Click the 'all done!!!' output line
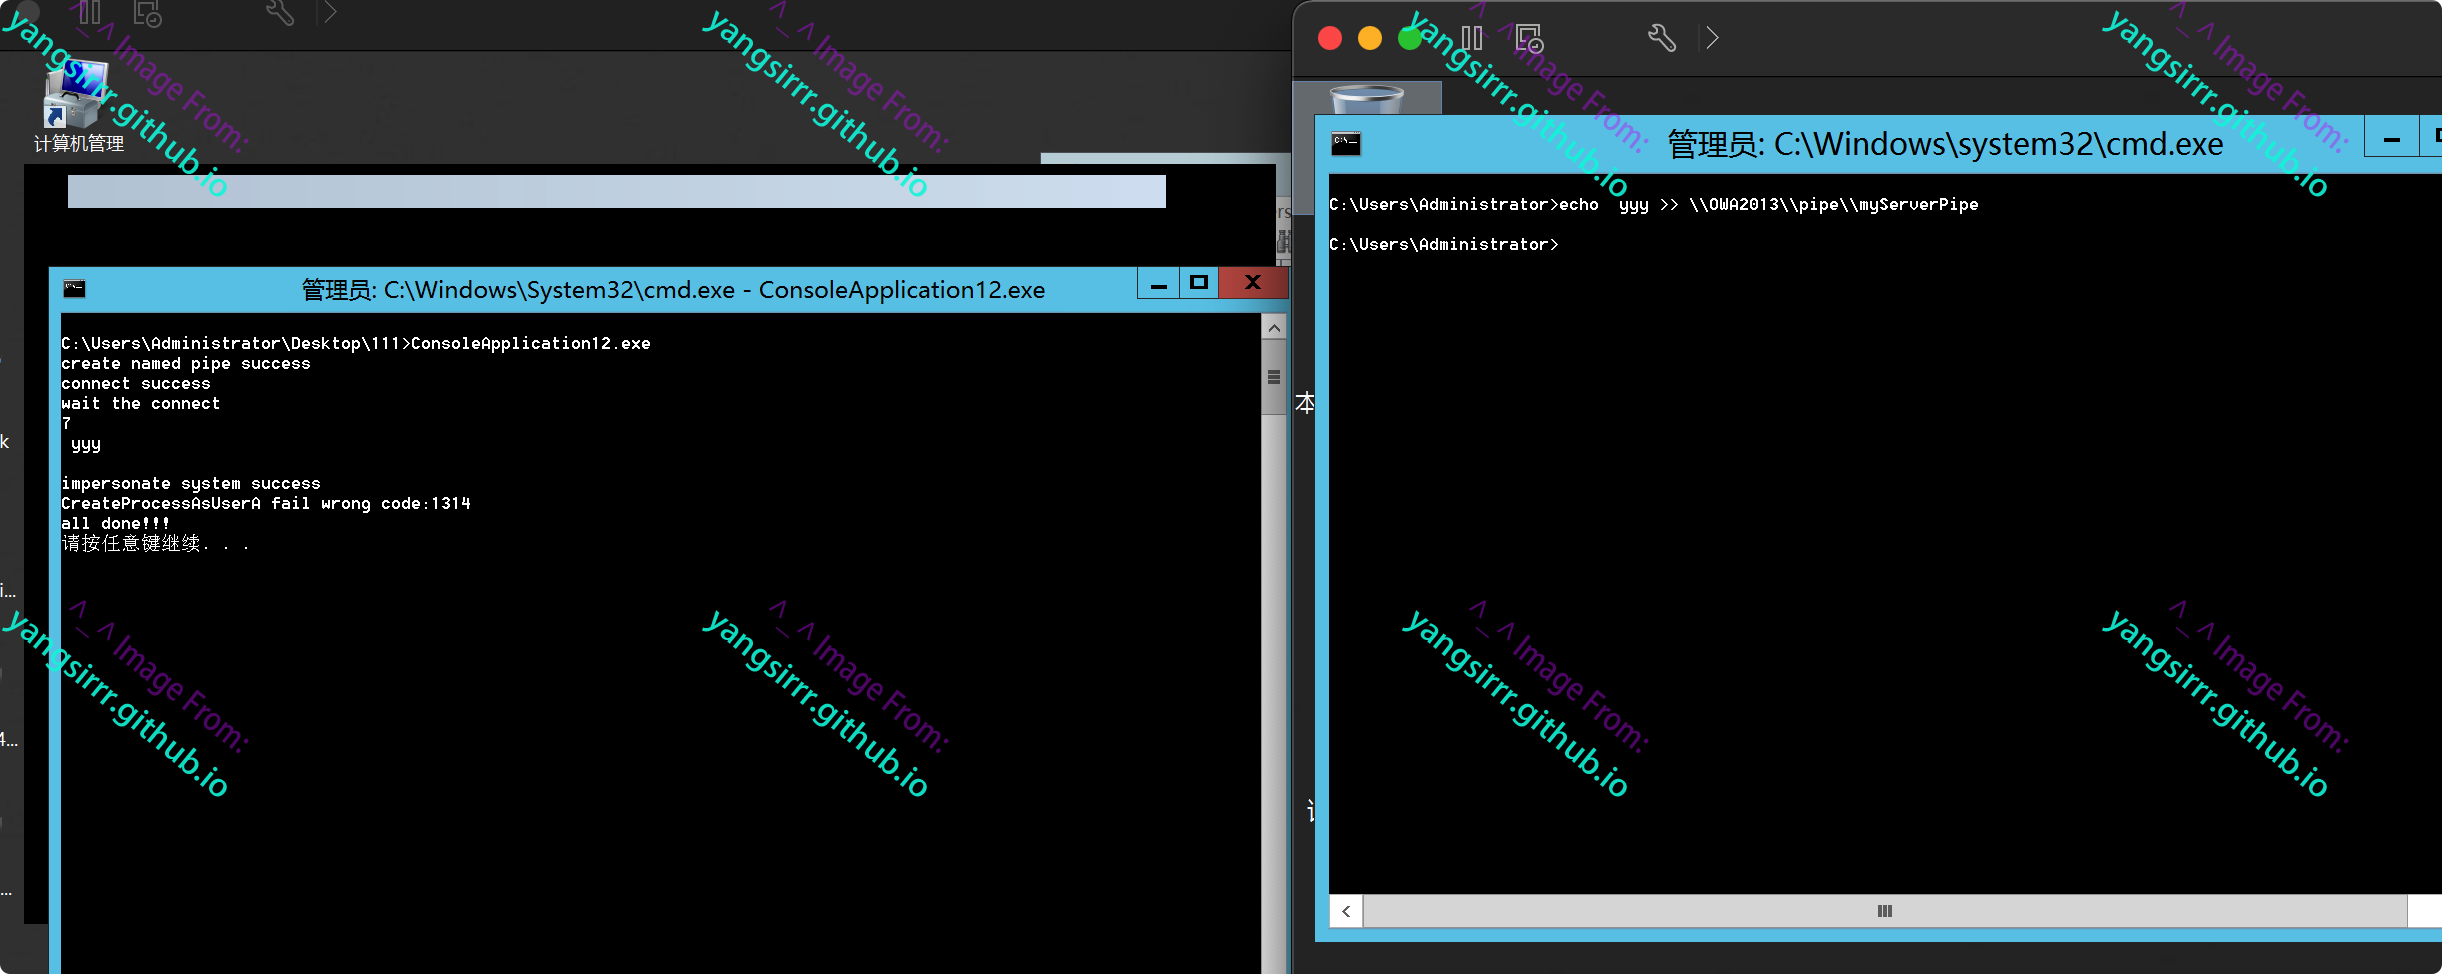This screenshot has height=974, width=2442. tap(116, 524)
